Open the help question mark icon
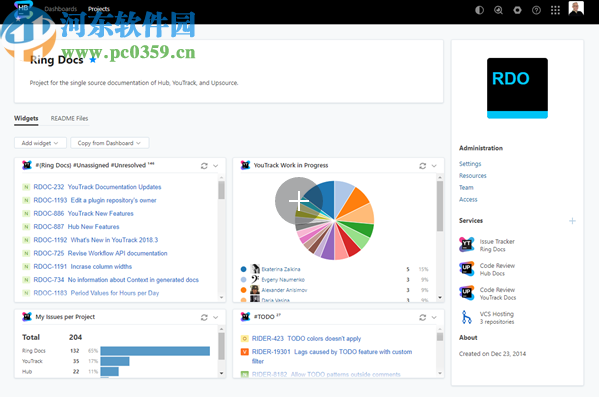The width and height of the screenshot is (608, 397). point(536,10)
